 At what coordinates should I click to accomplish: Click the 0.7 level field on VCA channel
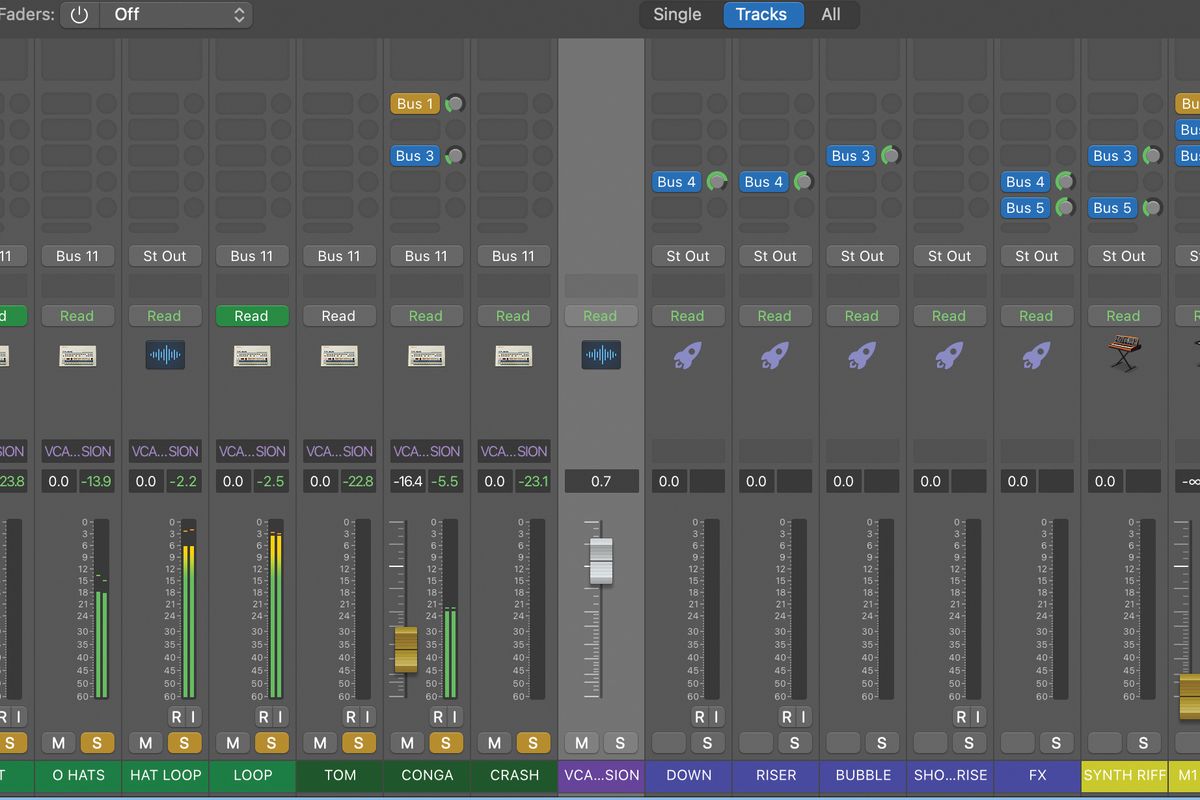(x=600, y=481)
